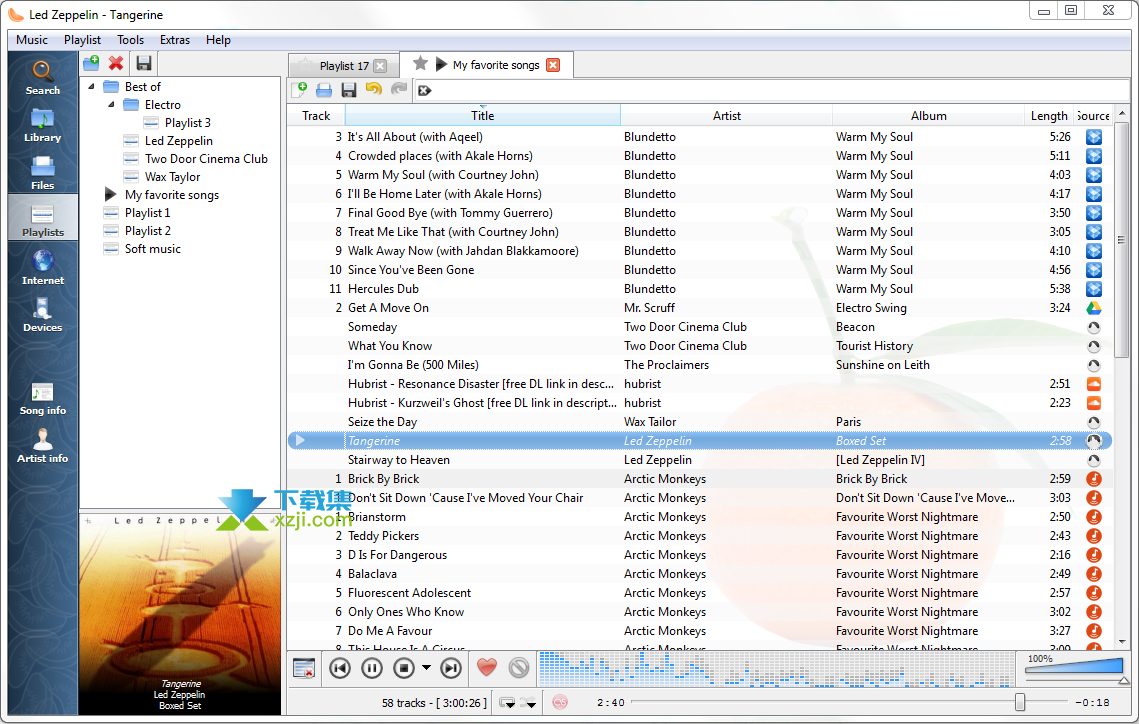The width and height of the screenshot is (1139, 724).
Task: Collapse the Electro folder
Action: point(112,105)
